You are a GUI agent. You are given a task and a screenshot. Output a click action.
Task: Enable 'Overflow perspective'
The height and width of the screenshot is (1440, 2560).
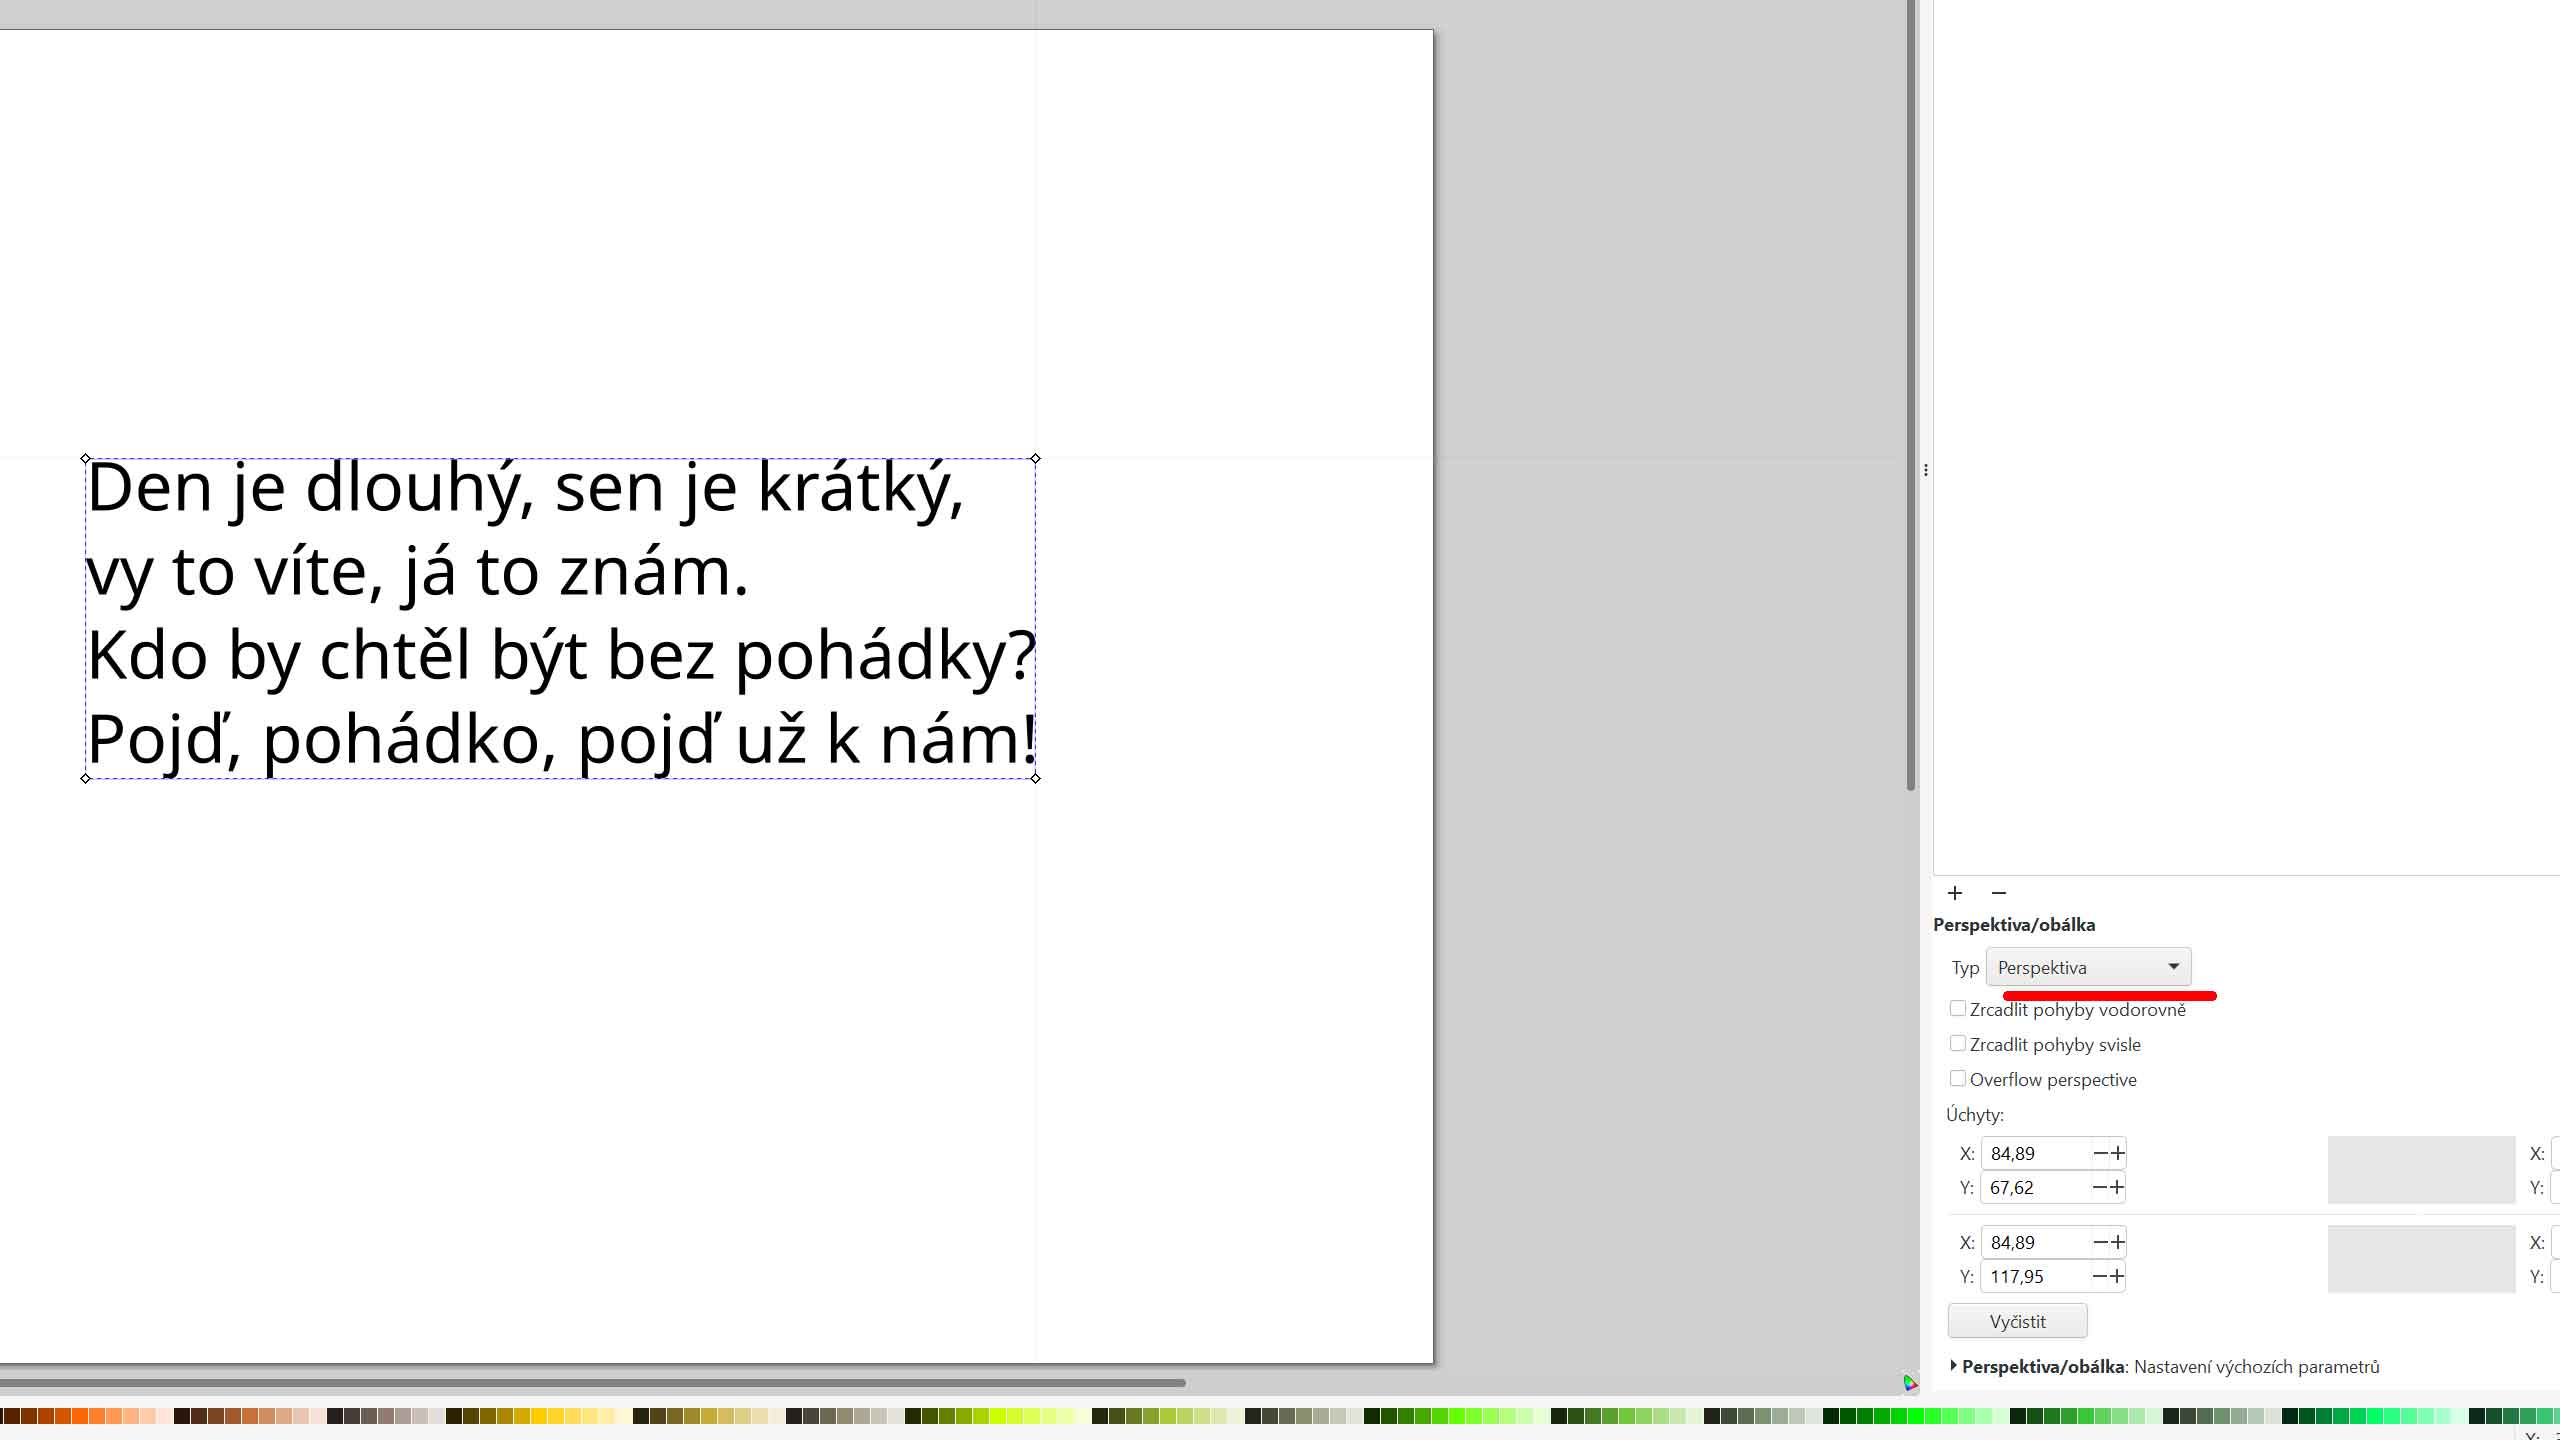tap(1958, 1078)
